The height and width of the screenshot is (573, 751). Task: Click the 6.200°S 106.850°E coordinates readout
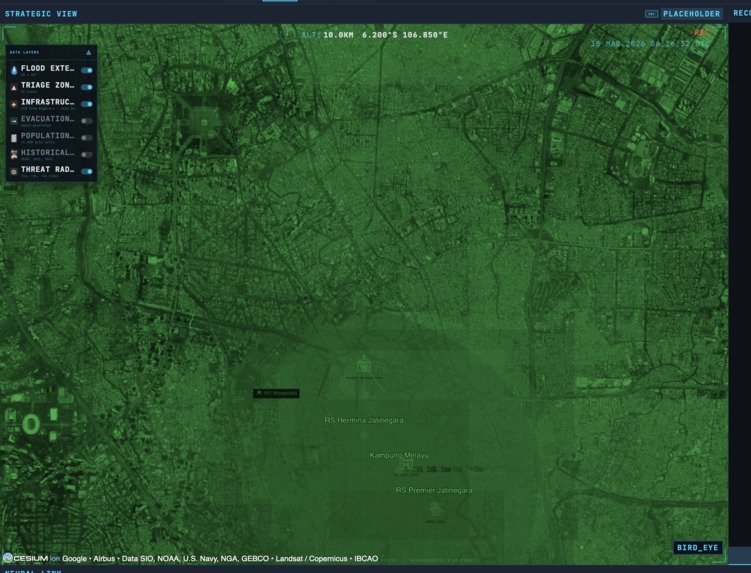point(405,35)
